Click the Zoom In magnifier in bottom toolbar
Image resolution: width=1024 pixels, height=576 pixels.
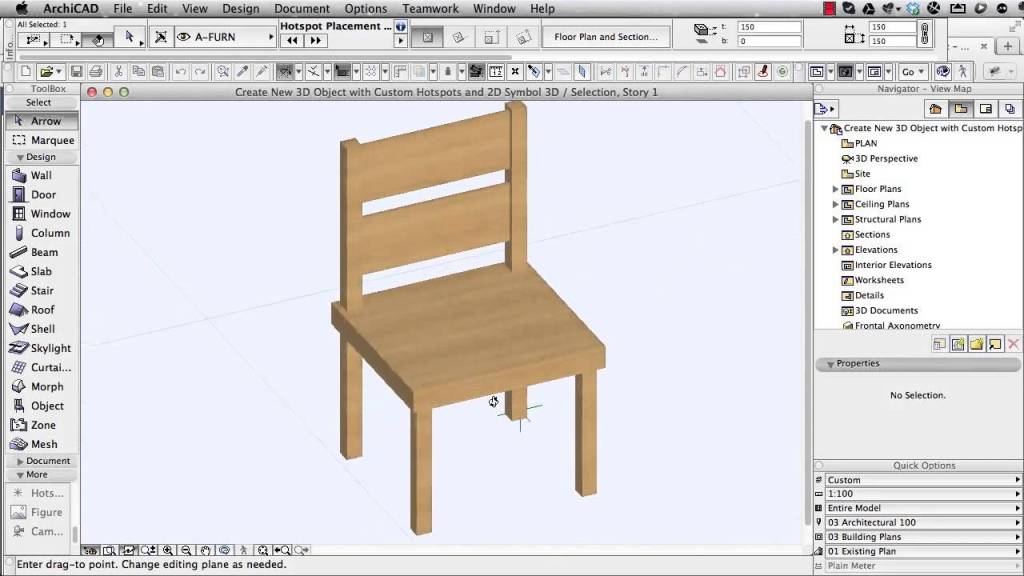167,549
